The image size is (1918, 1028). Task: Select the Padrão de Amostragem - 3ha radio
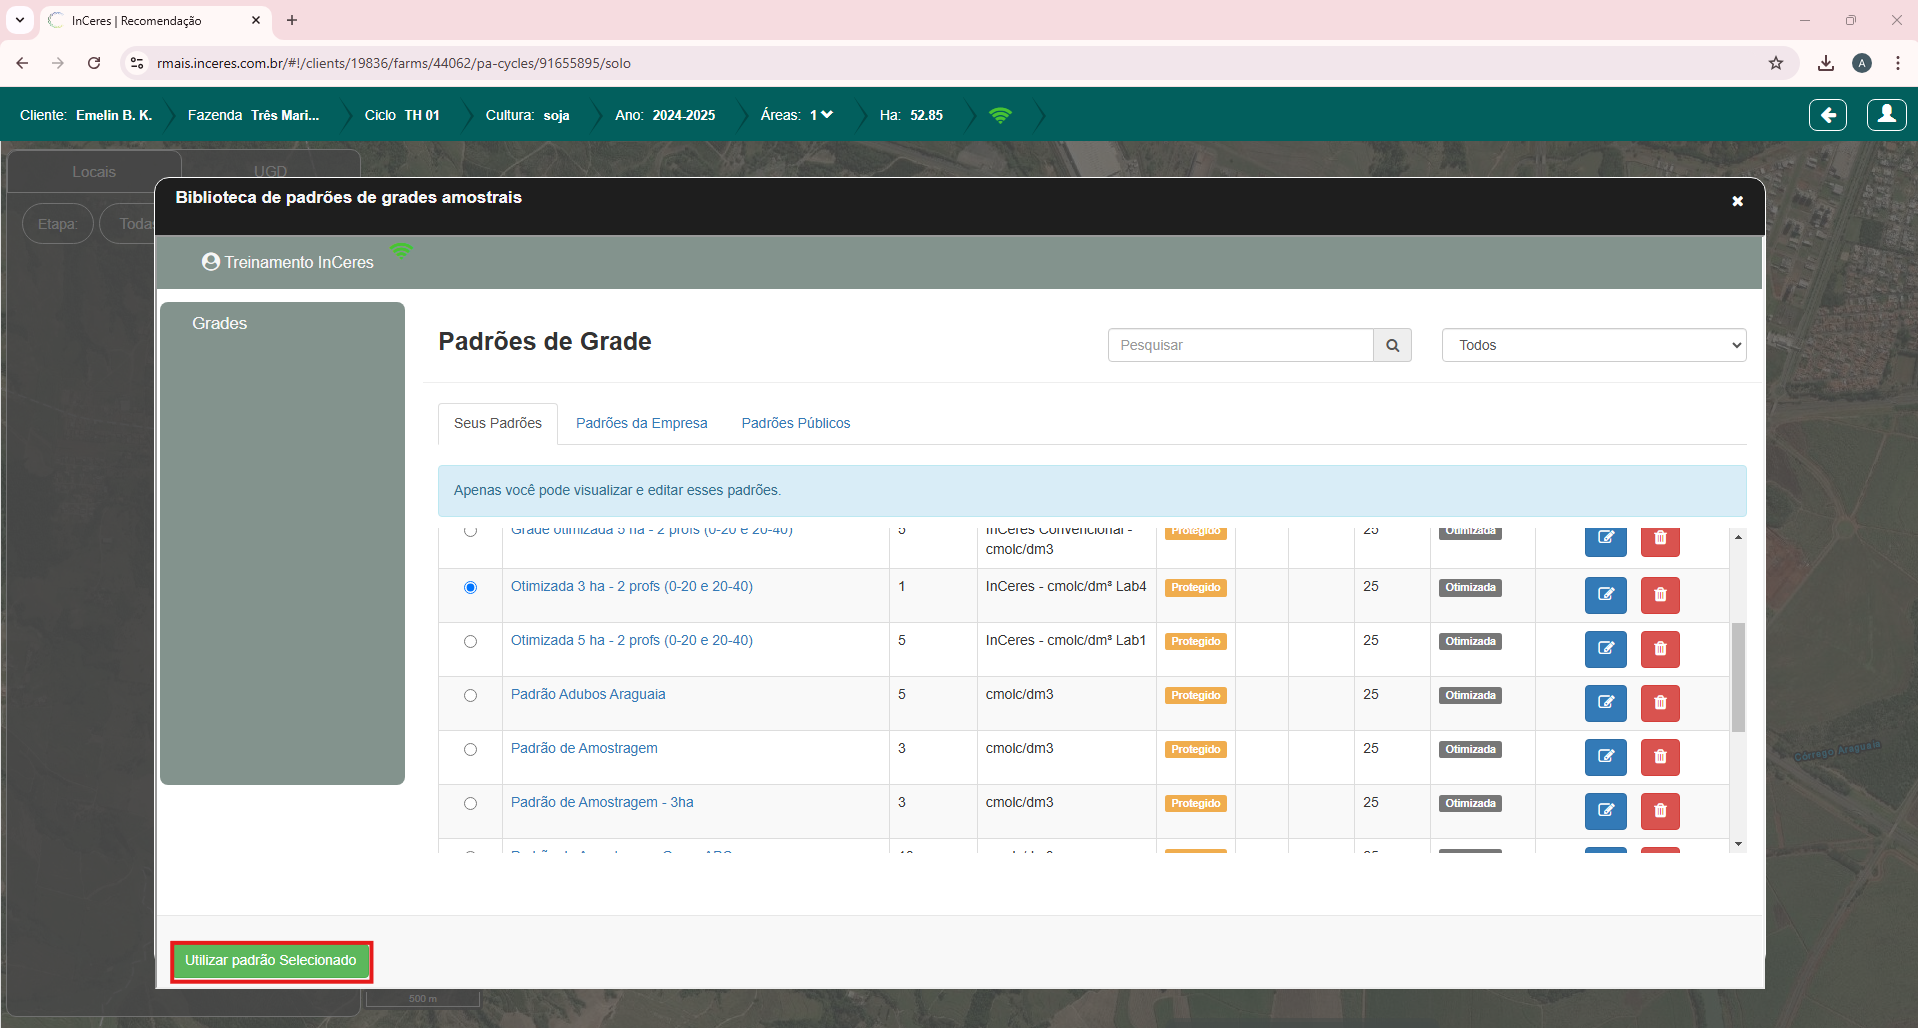tap(470, 803)
